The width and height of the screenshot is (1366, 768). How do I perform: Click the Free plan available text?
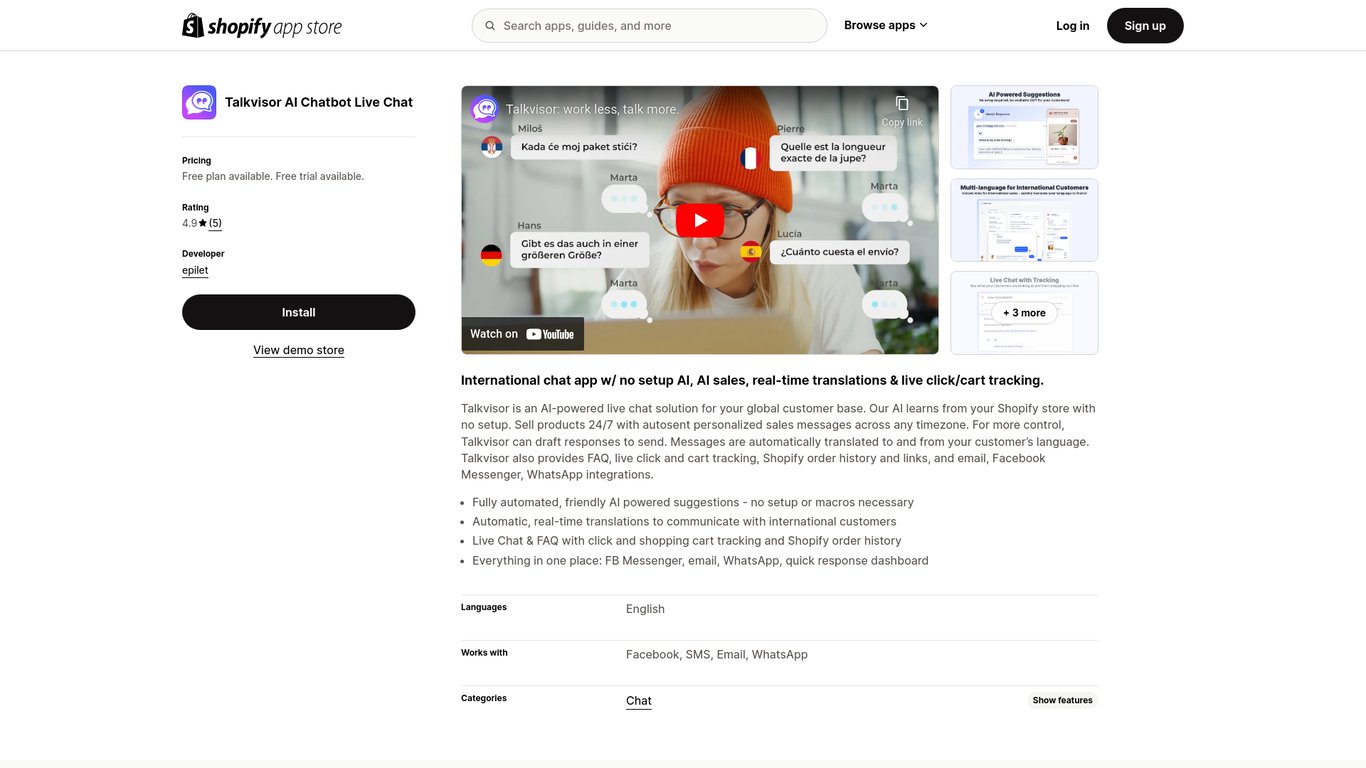(x=273, y=176)
